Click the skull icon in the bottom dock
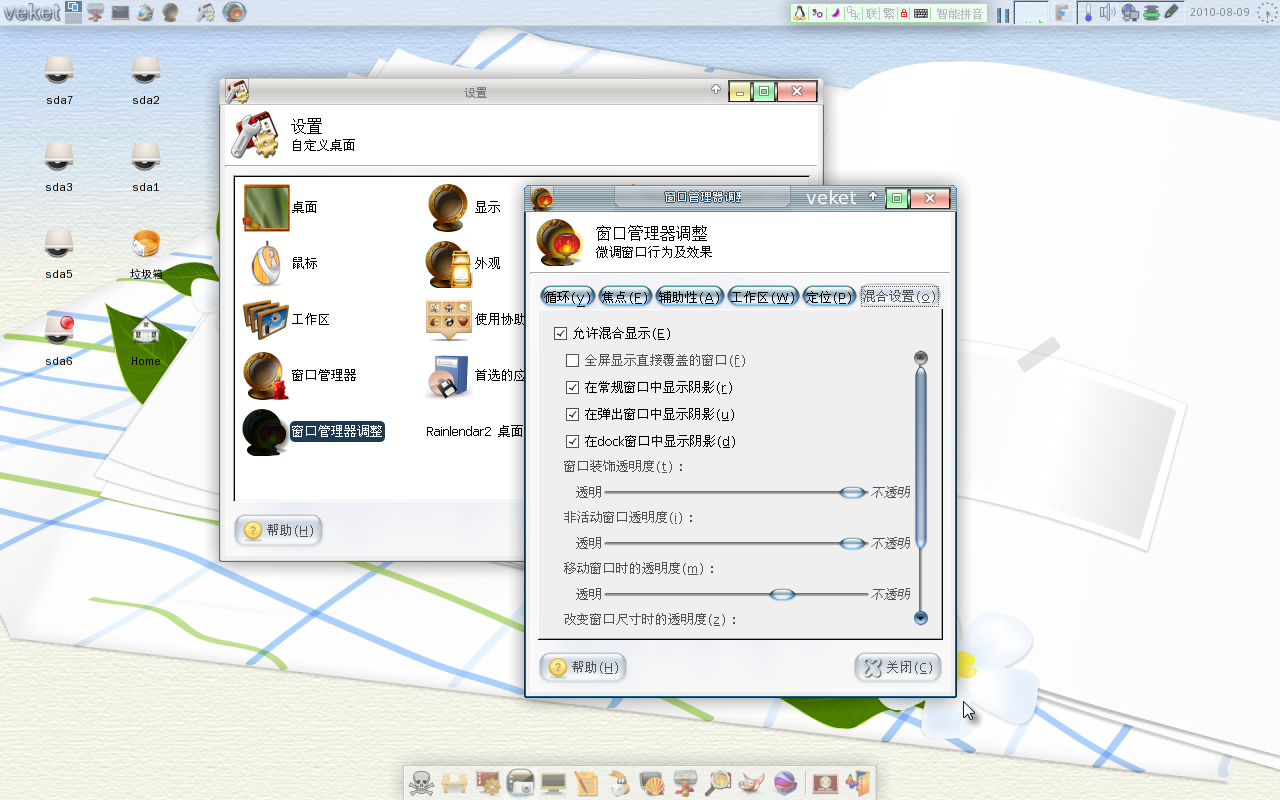The width and height of the screenshot is (1280, 800). 421,783
